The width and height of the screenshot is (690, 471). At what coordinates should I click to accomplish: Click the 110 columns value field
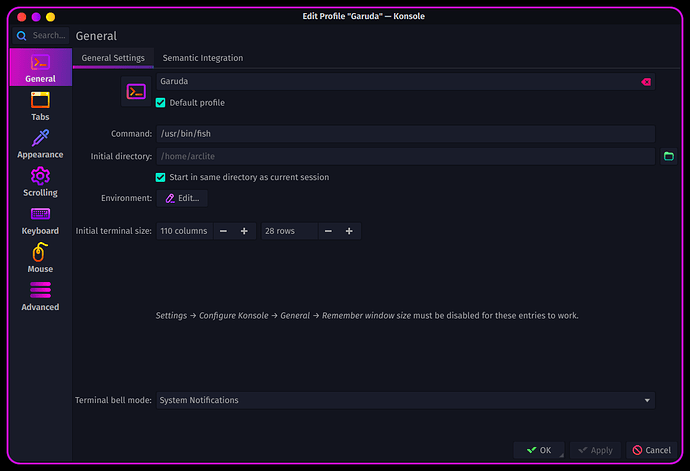pyautogui.click(x=185, y=231)
